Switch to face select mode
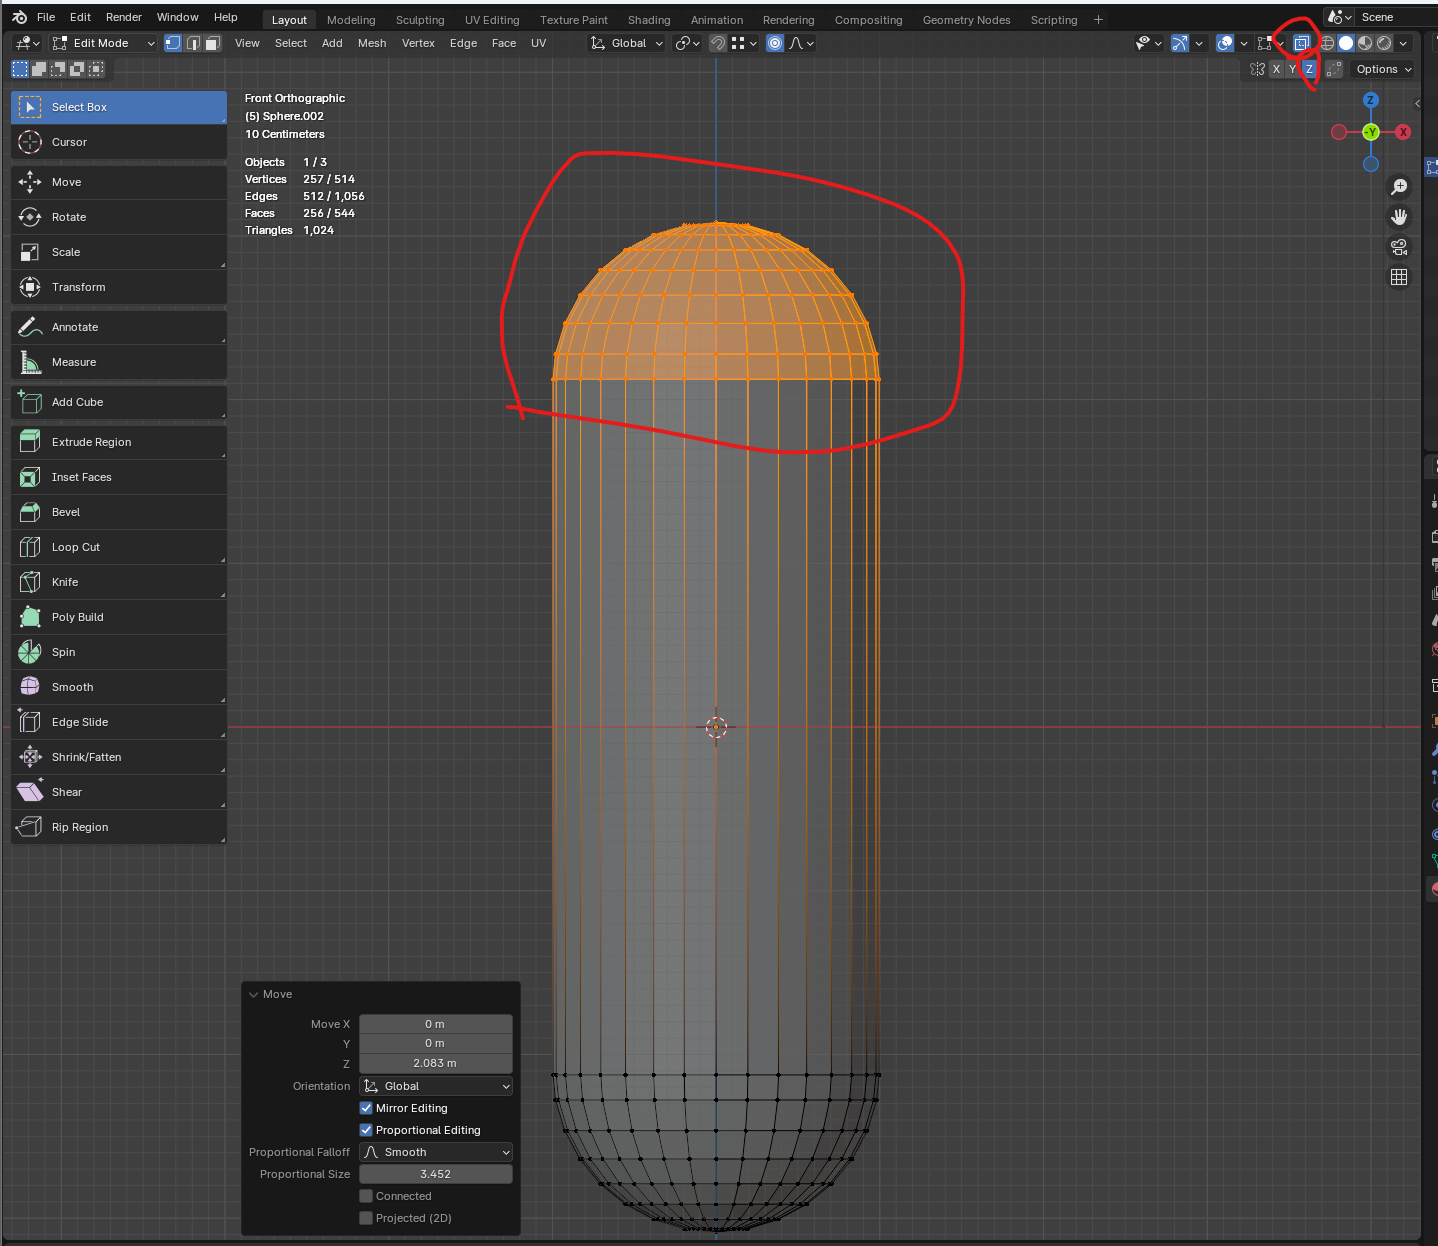 coord(212,43)
